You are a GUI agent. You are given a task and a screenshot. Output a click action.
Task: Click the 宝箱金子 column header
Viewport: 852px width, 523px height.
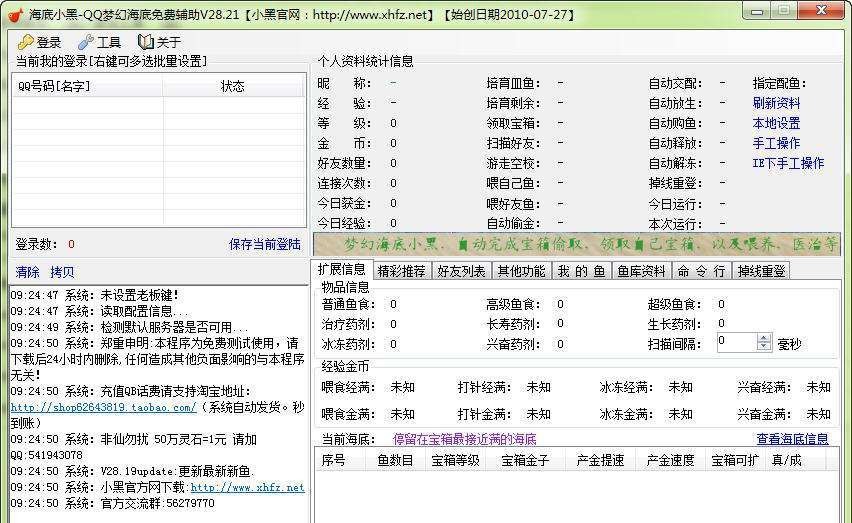525,460
